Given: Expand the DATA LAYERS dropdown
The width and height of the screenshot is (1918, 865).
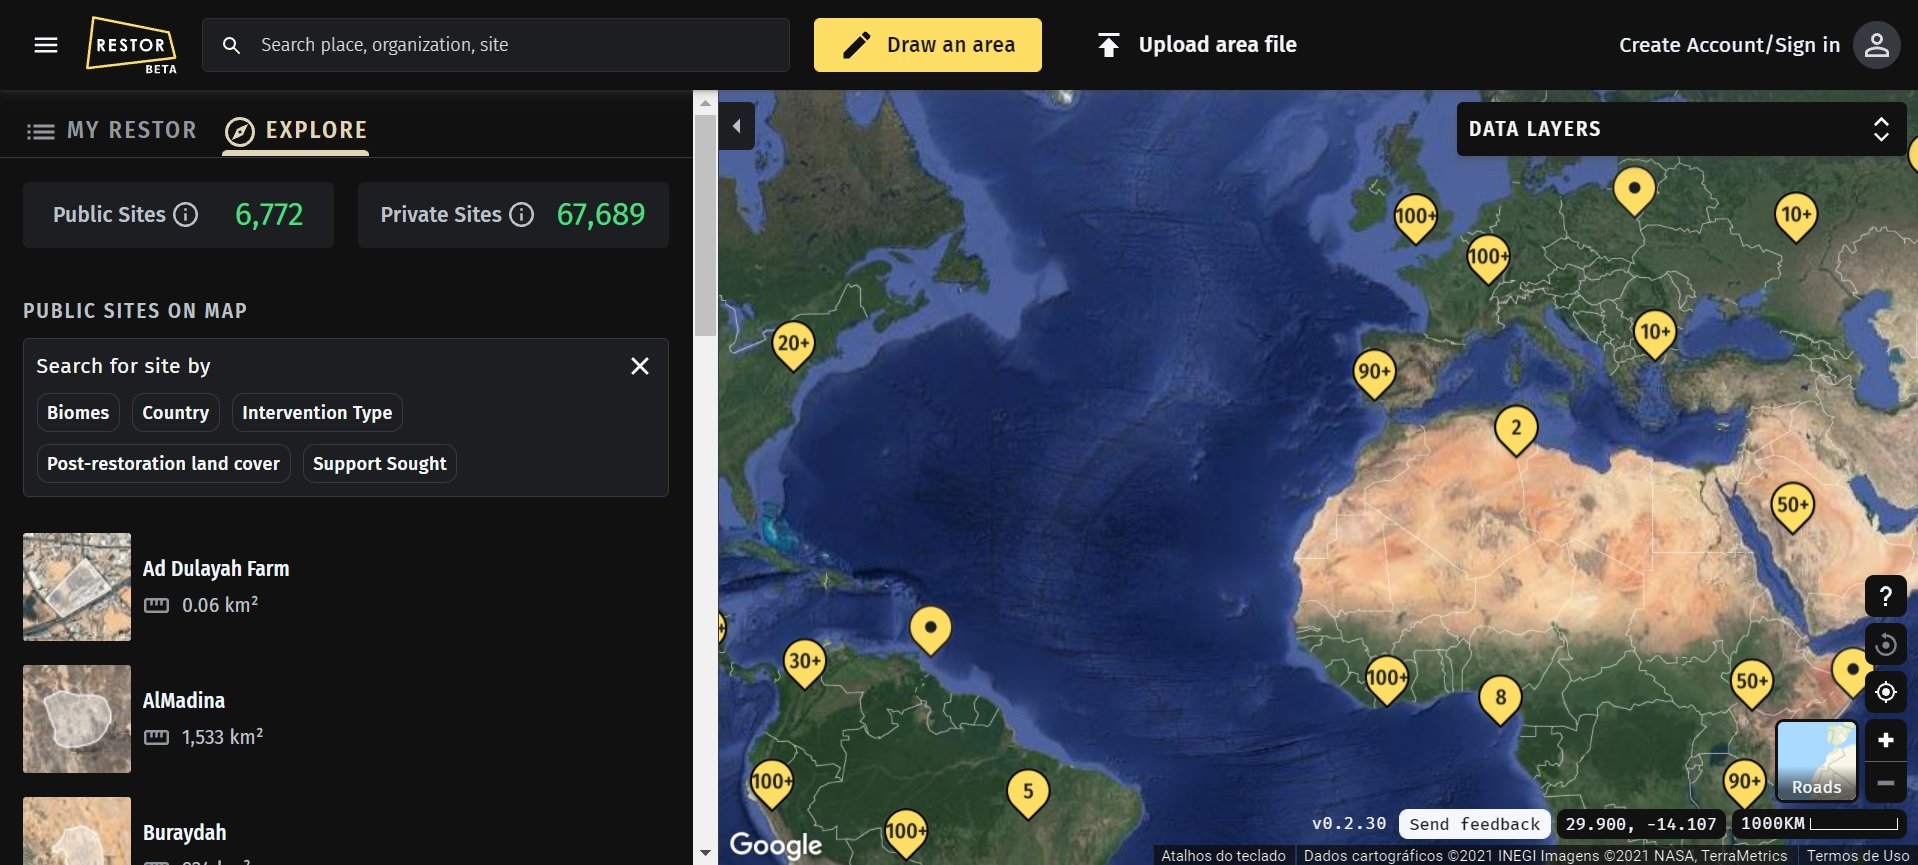Looking at the screenshot, I should pos(1681,129).
